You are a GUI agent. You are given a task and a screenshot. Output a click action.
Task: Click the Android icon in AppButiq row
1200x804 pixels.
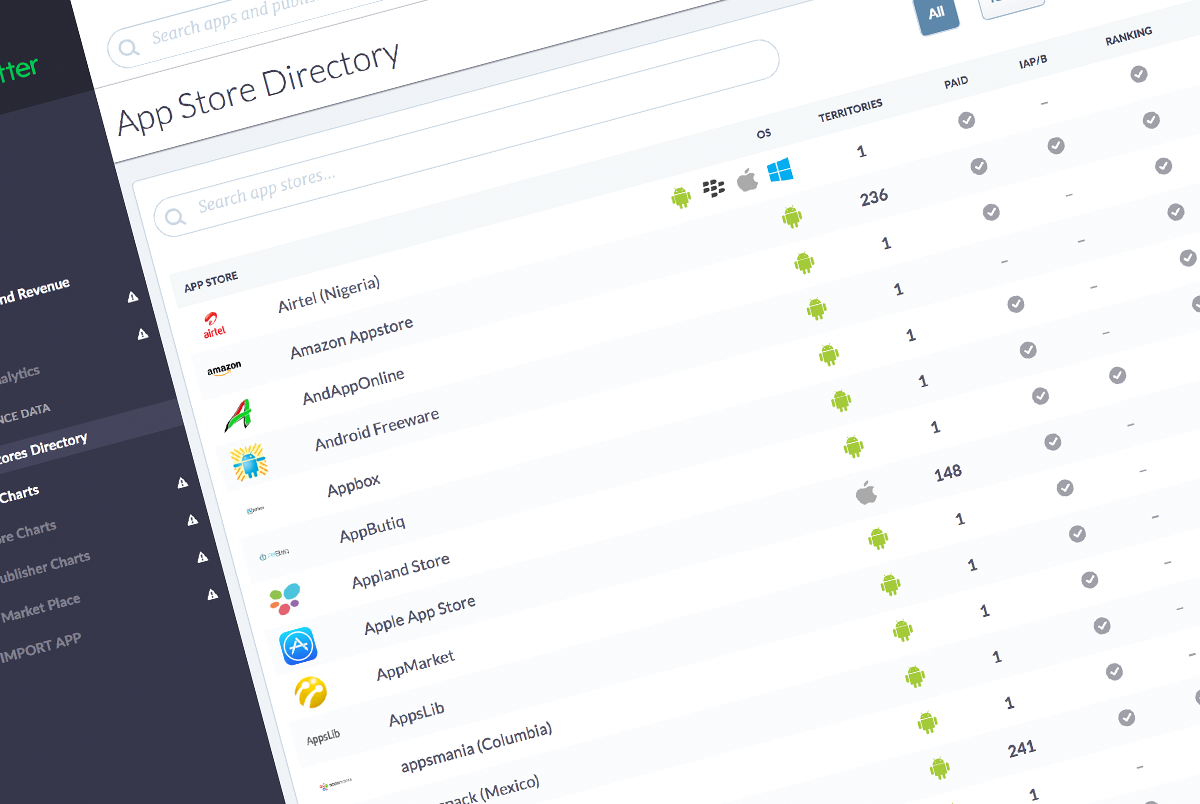(x=841, y=400)
